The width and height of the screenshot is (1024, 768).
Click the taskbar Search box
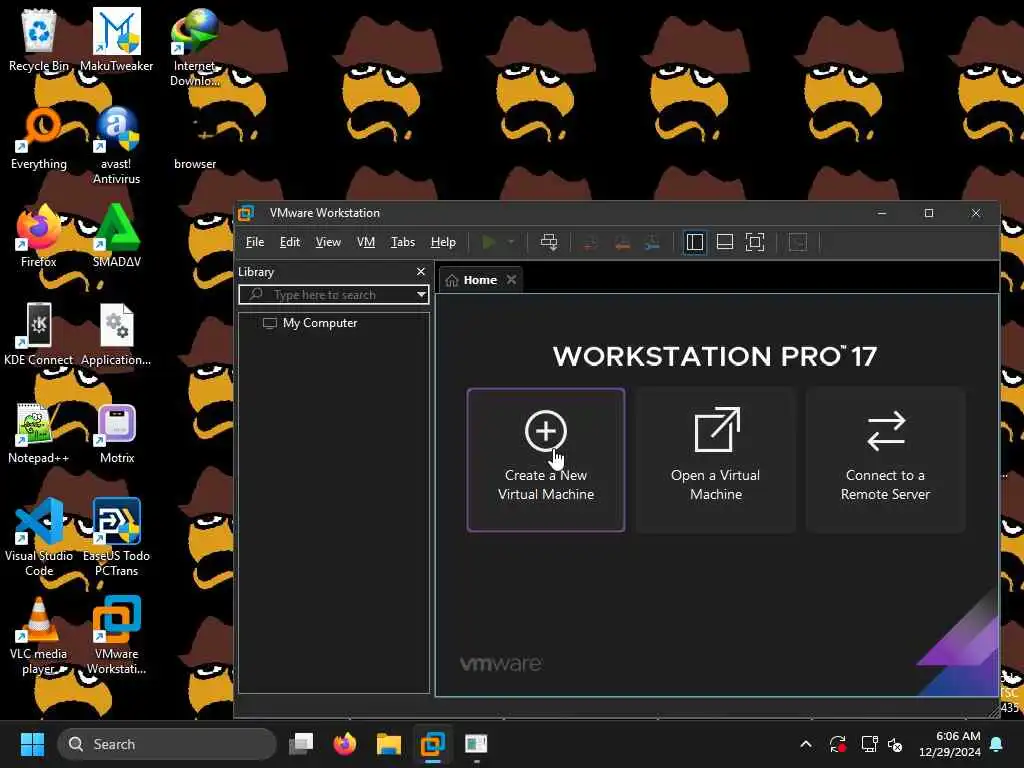tap(167, 744)
